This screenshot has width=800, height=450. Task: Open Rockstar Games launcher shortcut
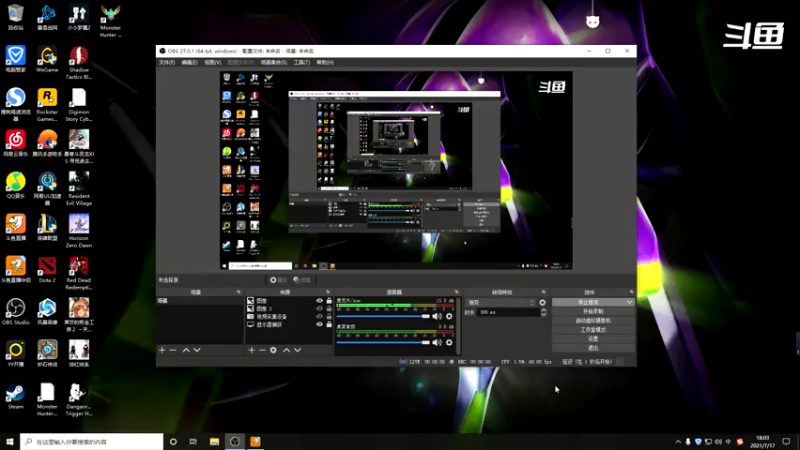(47, 105)
